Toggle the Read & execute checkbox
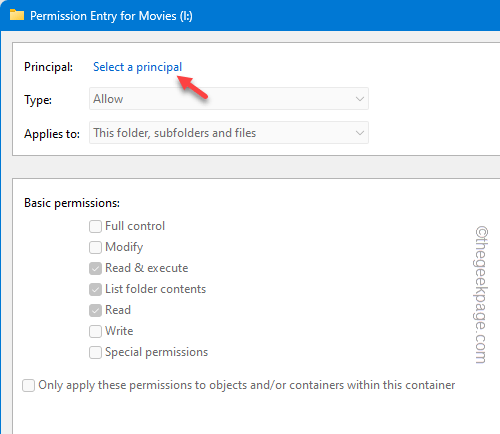Image resolution: width=500 pixels, height=434 pixels. pyautogui.click(x=95, y=268)
